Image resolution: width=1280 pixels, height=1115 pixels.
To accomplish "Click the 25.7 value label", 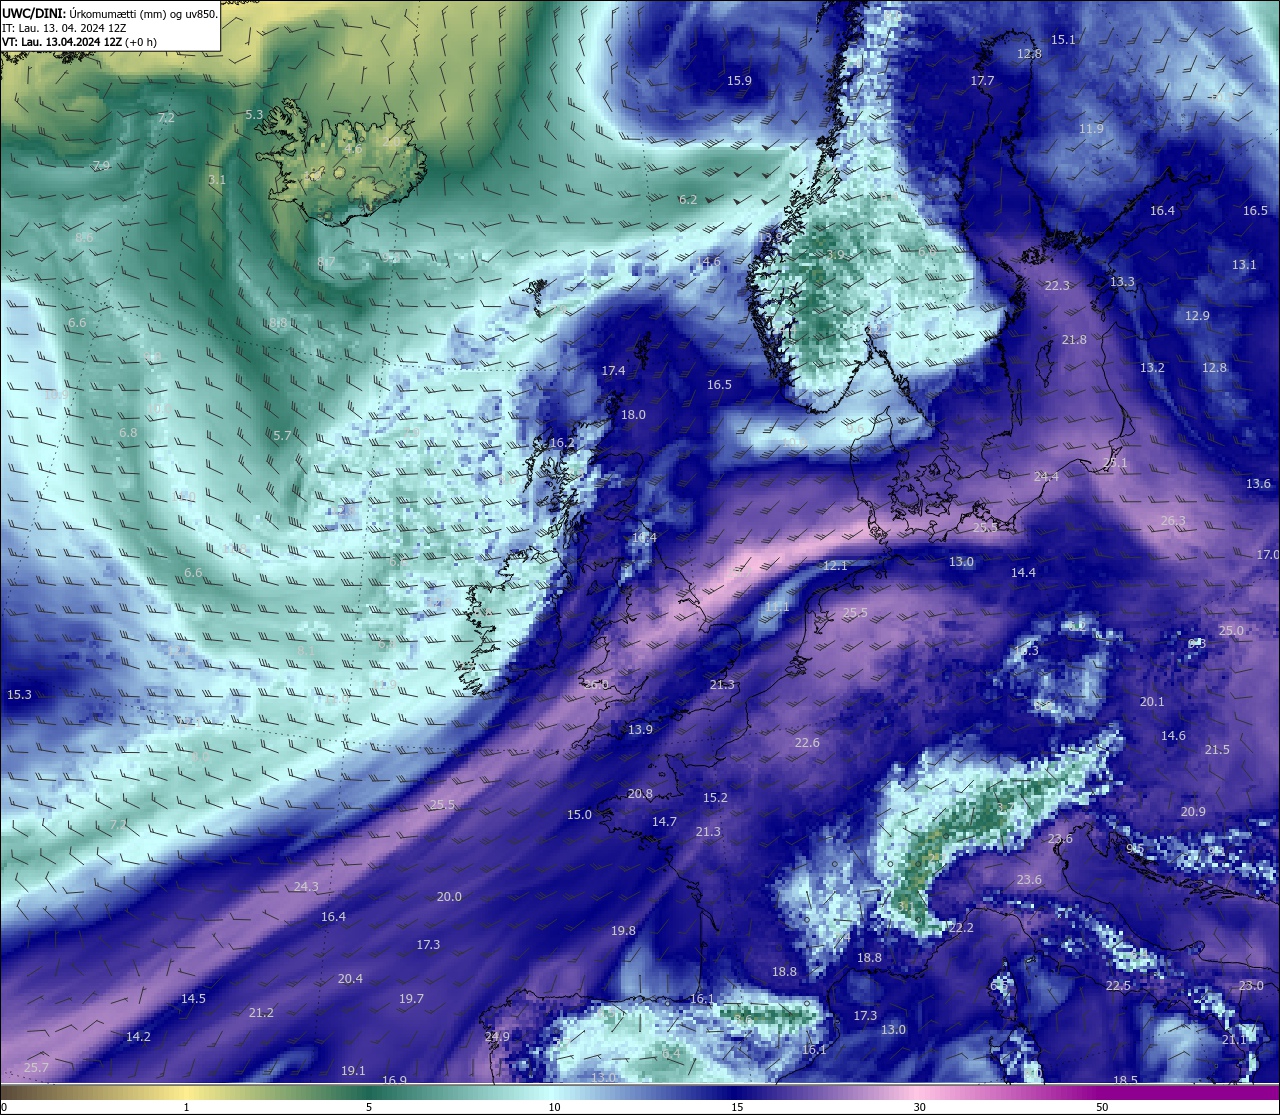I will click(36, 1068).
